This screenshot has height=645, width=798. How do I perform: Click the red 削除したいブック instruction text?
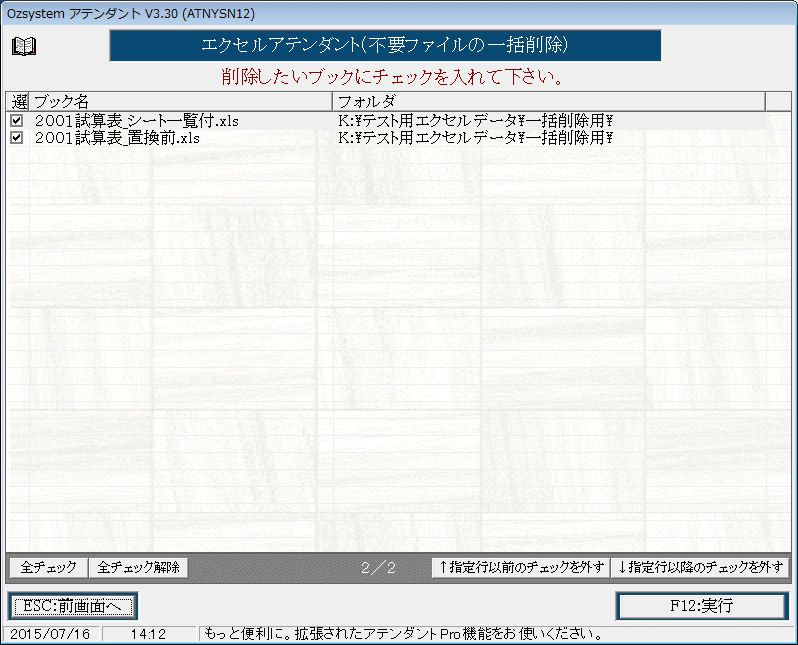[393, 77]
